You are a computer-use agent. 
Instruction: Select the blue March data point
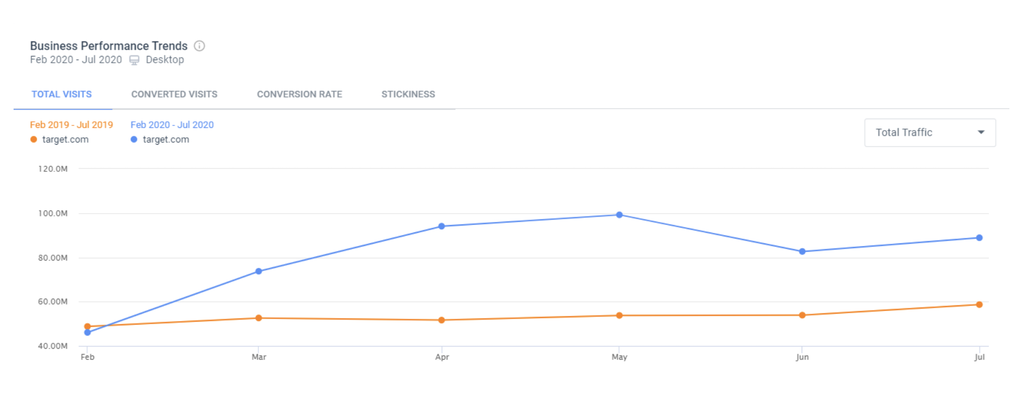pyautogui.click(x=259, y=271)
